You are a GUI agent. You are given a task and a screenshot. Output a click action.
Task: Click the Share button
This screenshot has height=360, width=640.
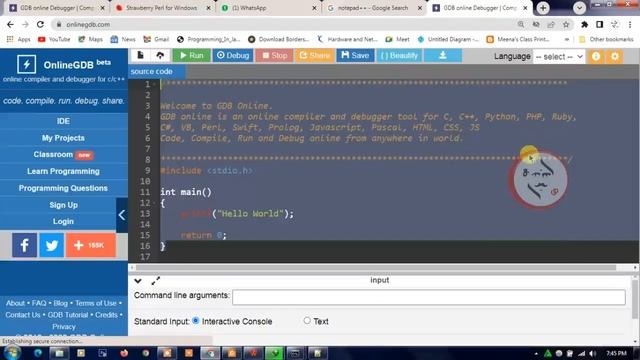click(314, 56)
